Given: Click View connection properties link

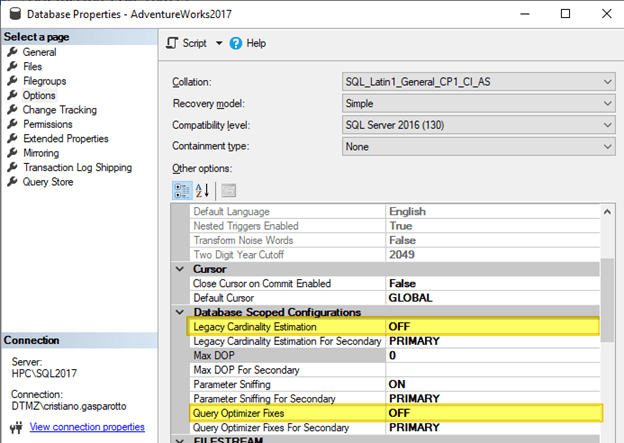Looking at the screenshot, I should (x=87, y=427).
